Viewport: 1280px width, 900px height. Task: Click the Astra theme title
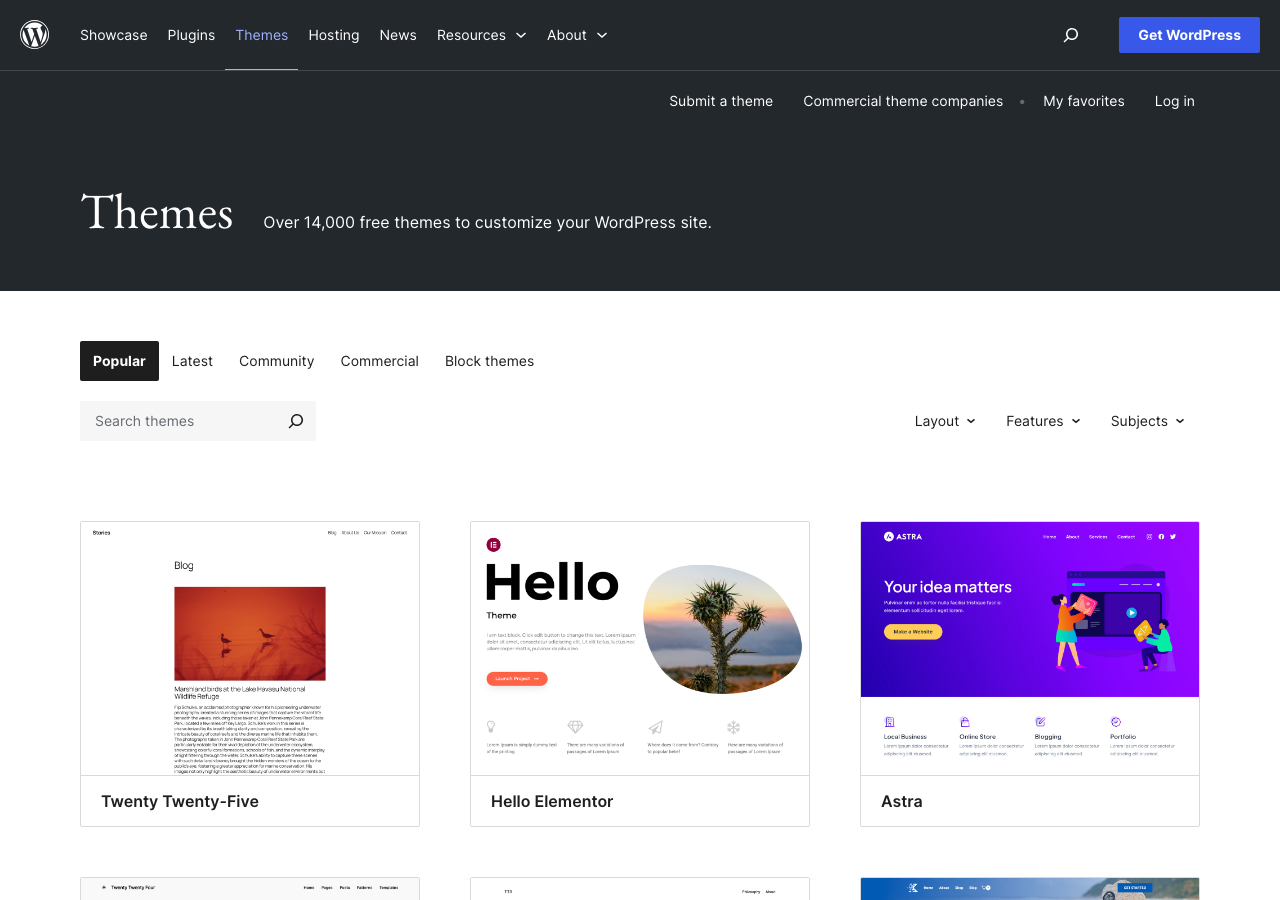[x=902, y=801]
